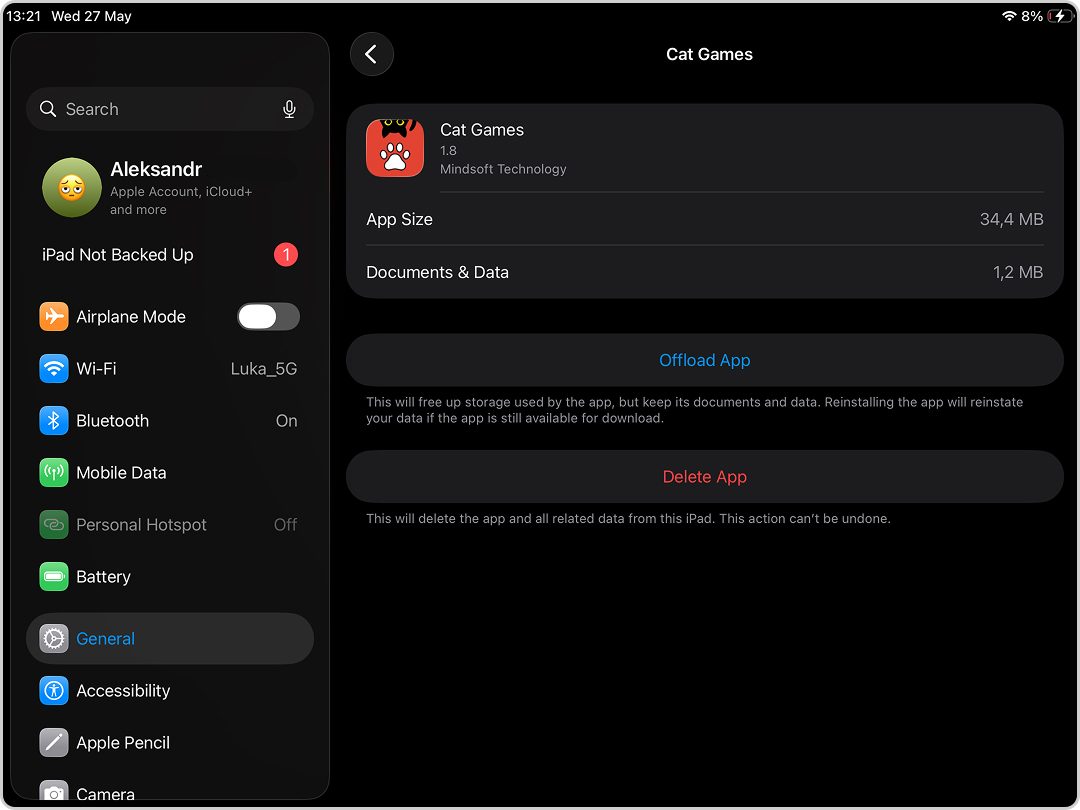Check the Wi-Fi status bar indicator
This screenshot has height=810, width=1080.
(1009, 16)
